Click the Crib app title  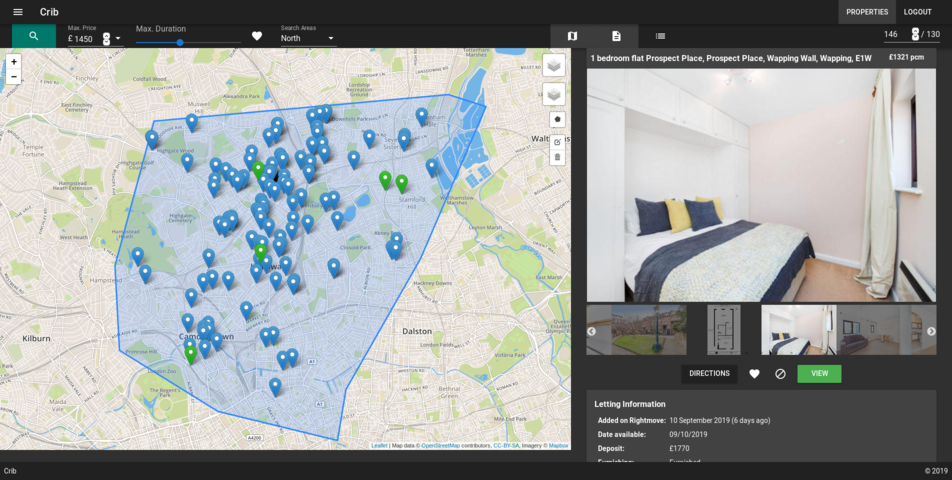(x=49, y=12)
